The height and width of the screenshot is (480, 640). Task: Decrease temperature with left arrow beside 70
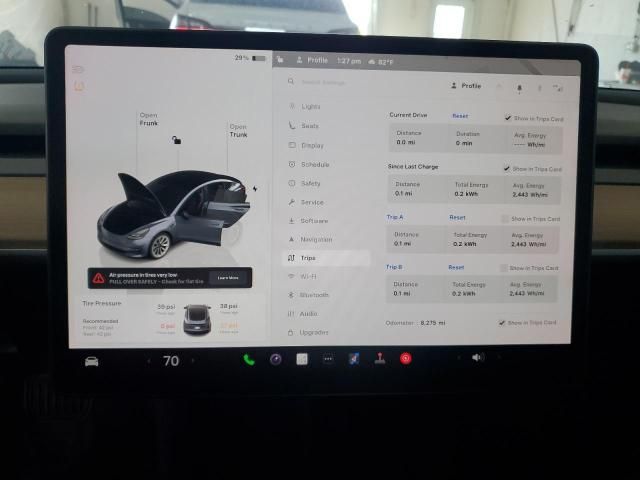coord(149,361)
